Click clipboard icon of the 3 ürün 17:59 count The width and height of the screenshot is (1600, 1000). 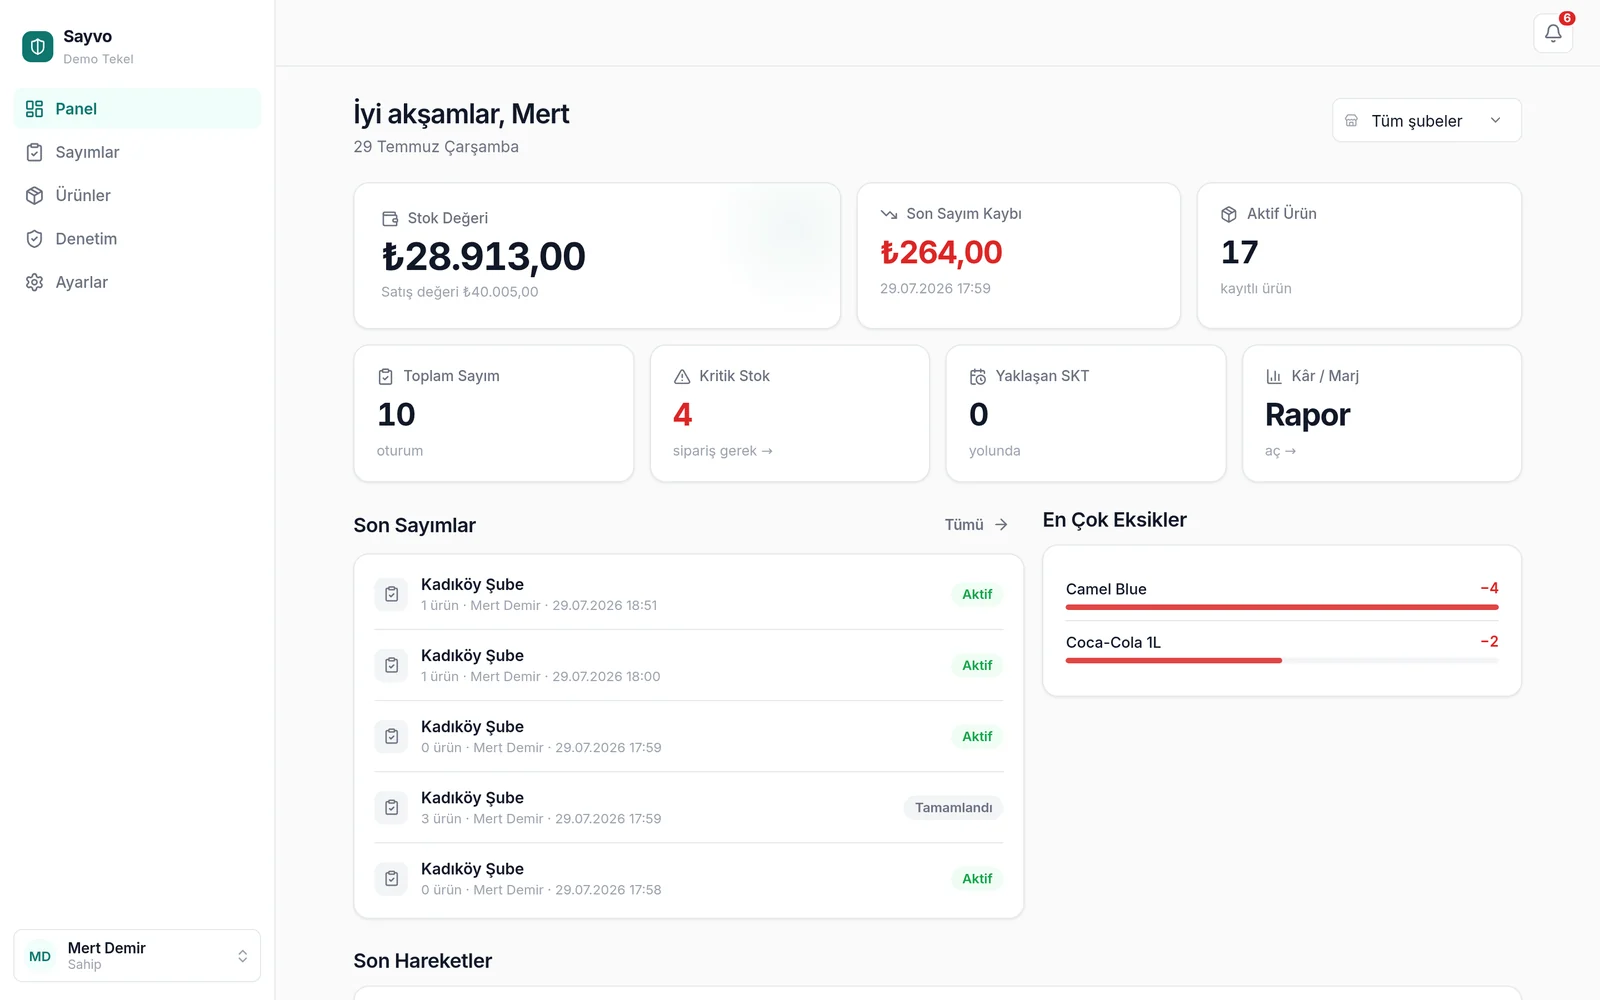click(391, 807)
